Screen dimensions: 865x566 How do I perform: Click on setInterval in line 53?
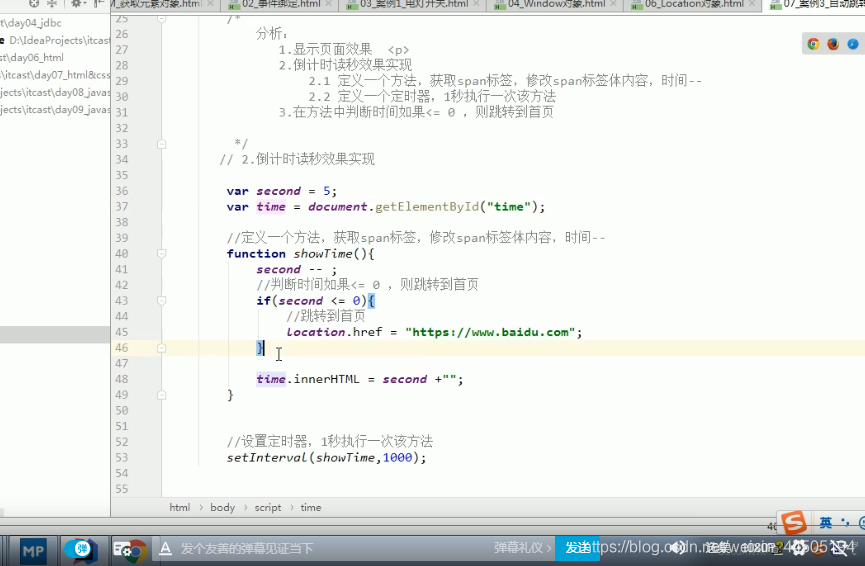pos(266,458)
